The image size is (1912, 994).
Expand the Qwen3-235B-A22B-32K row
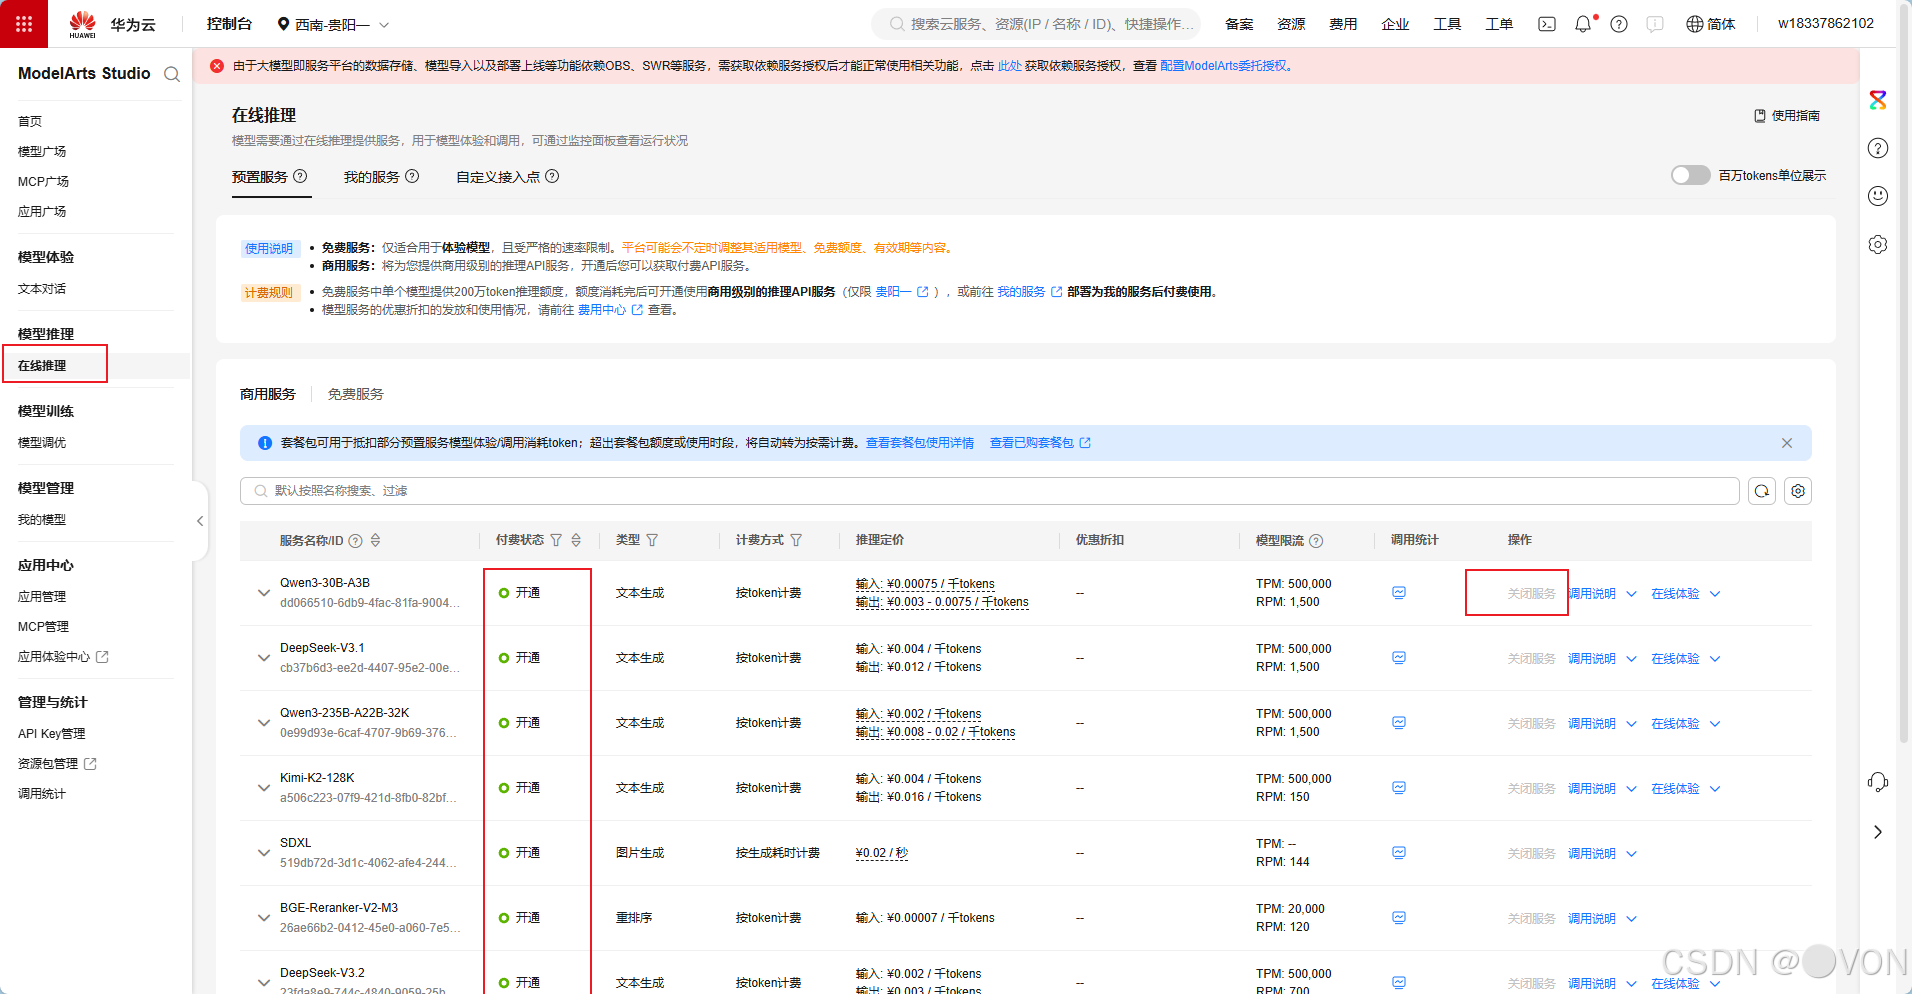click(263, 723)
